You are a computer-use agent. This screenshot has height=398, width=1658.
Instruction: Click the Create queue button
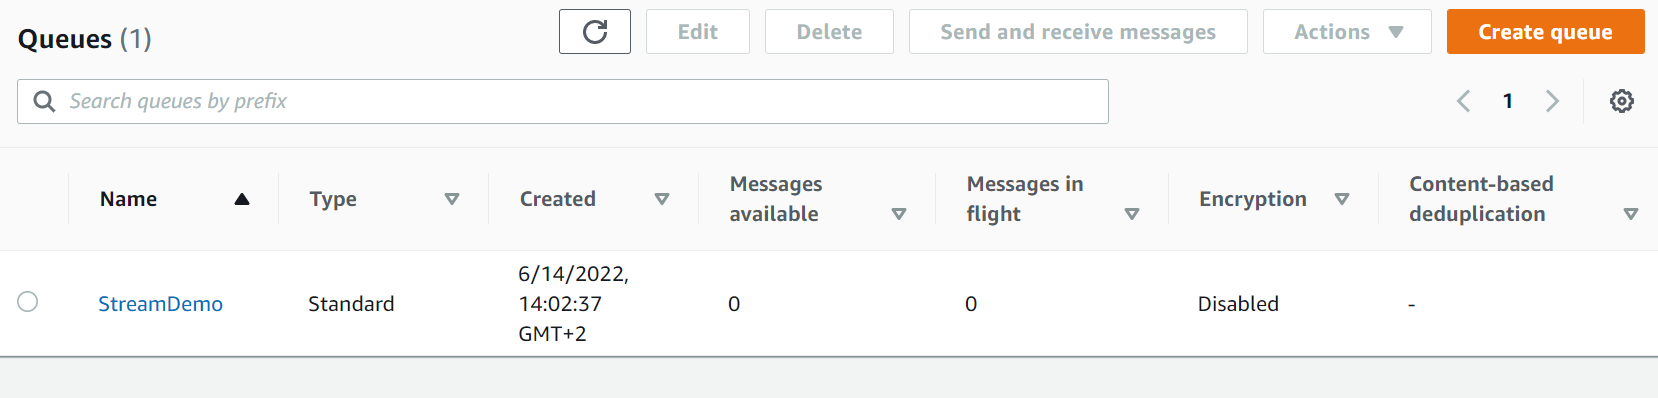[1546, 32]
